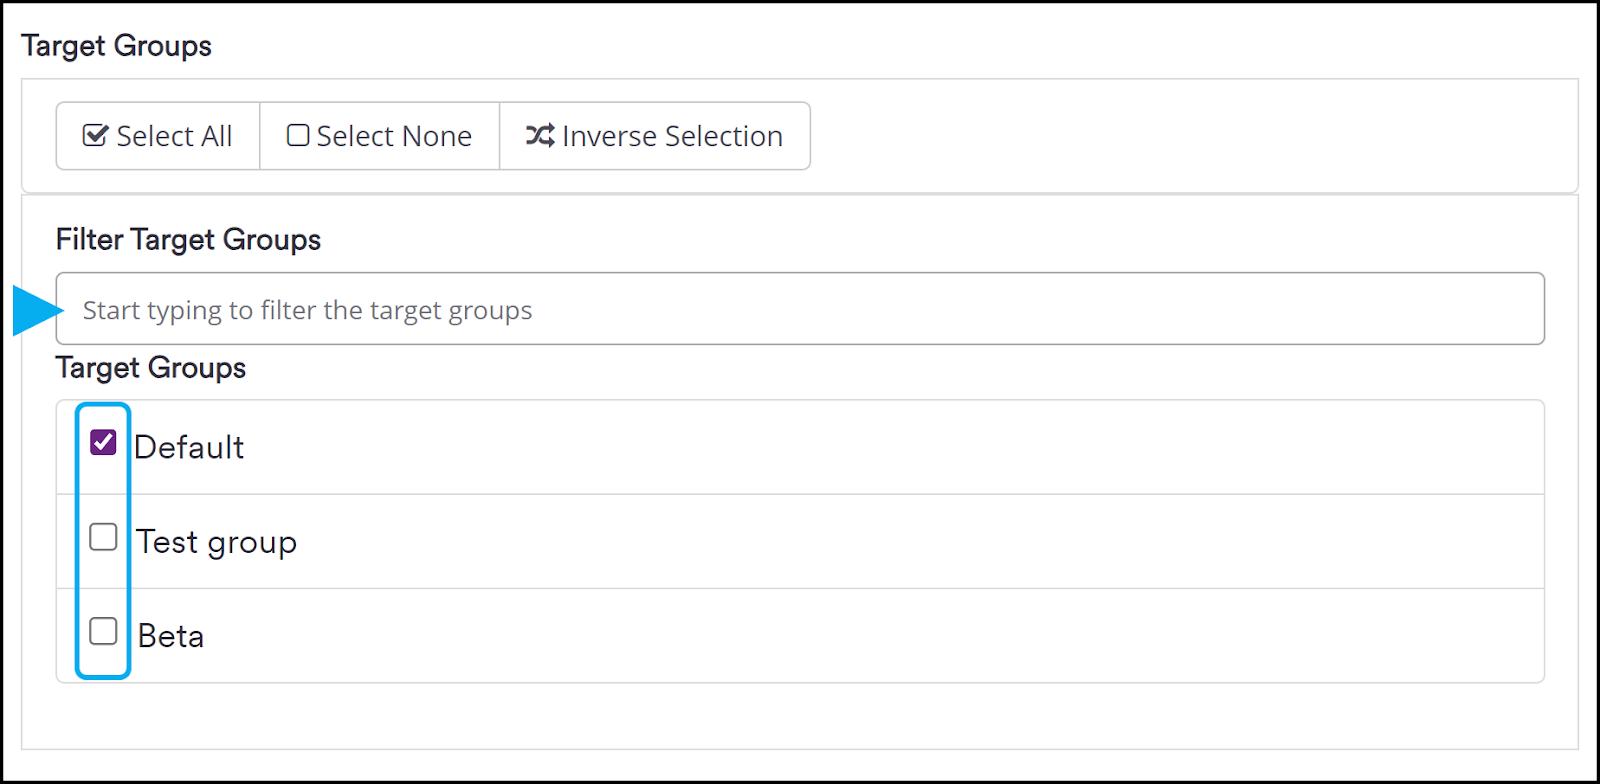Uncheck the Default target group checkbox
1600x784 pixels.
(x=103, y=442)
